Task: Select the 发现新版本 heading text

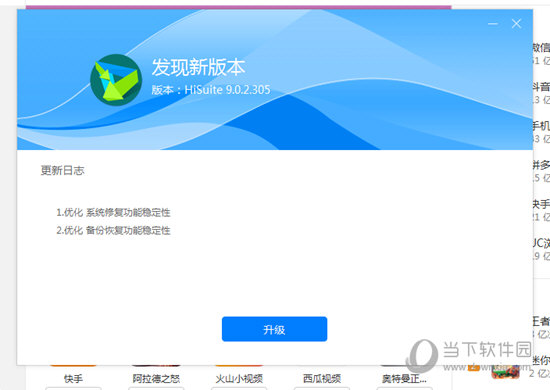Action: (x=198, y=67)
